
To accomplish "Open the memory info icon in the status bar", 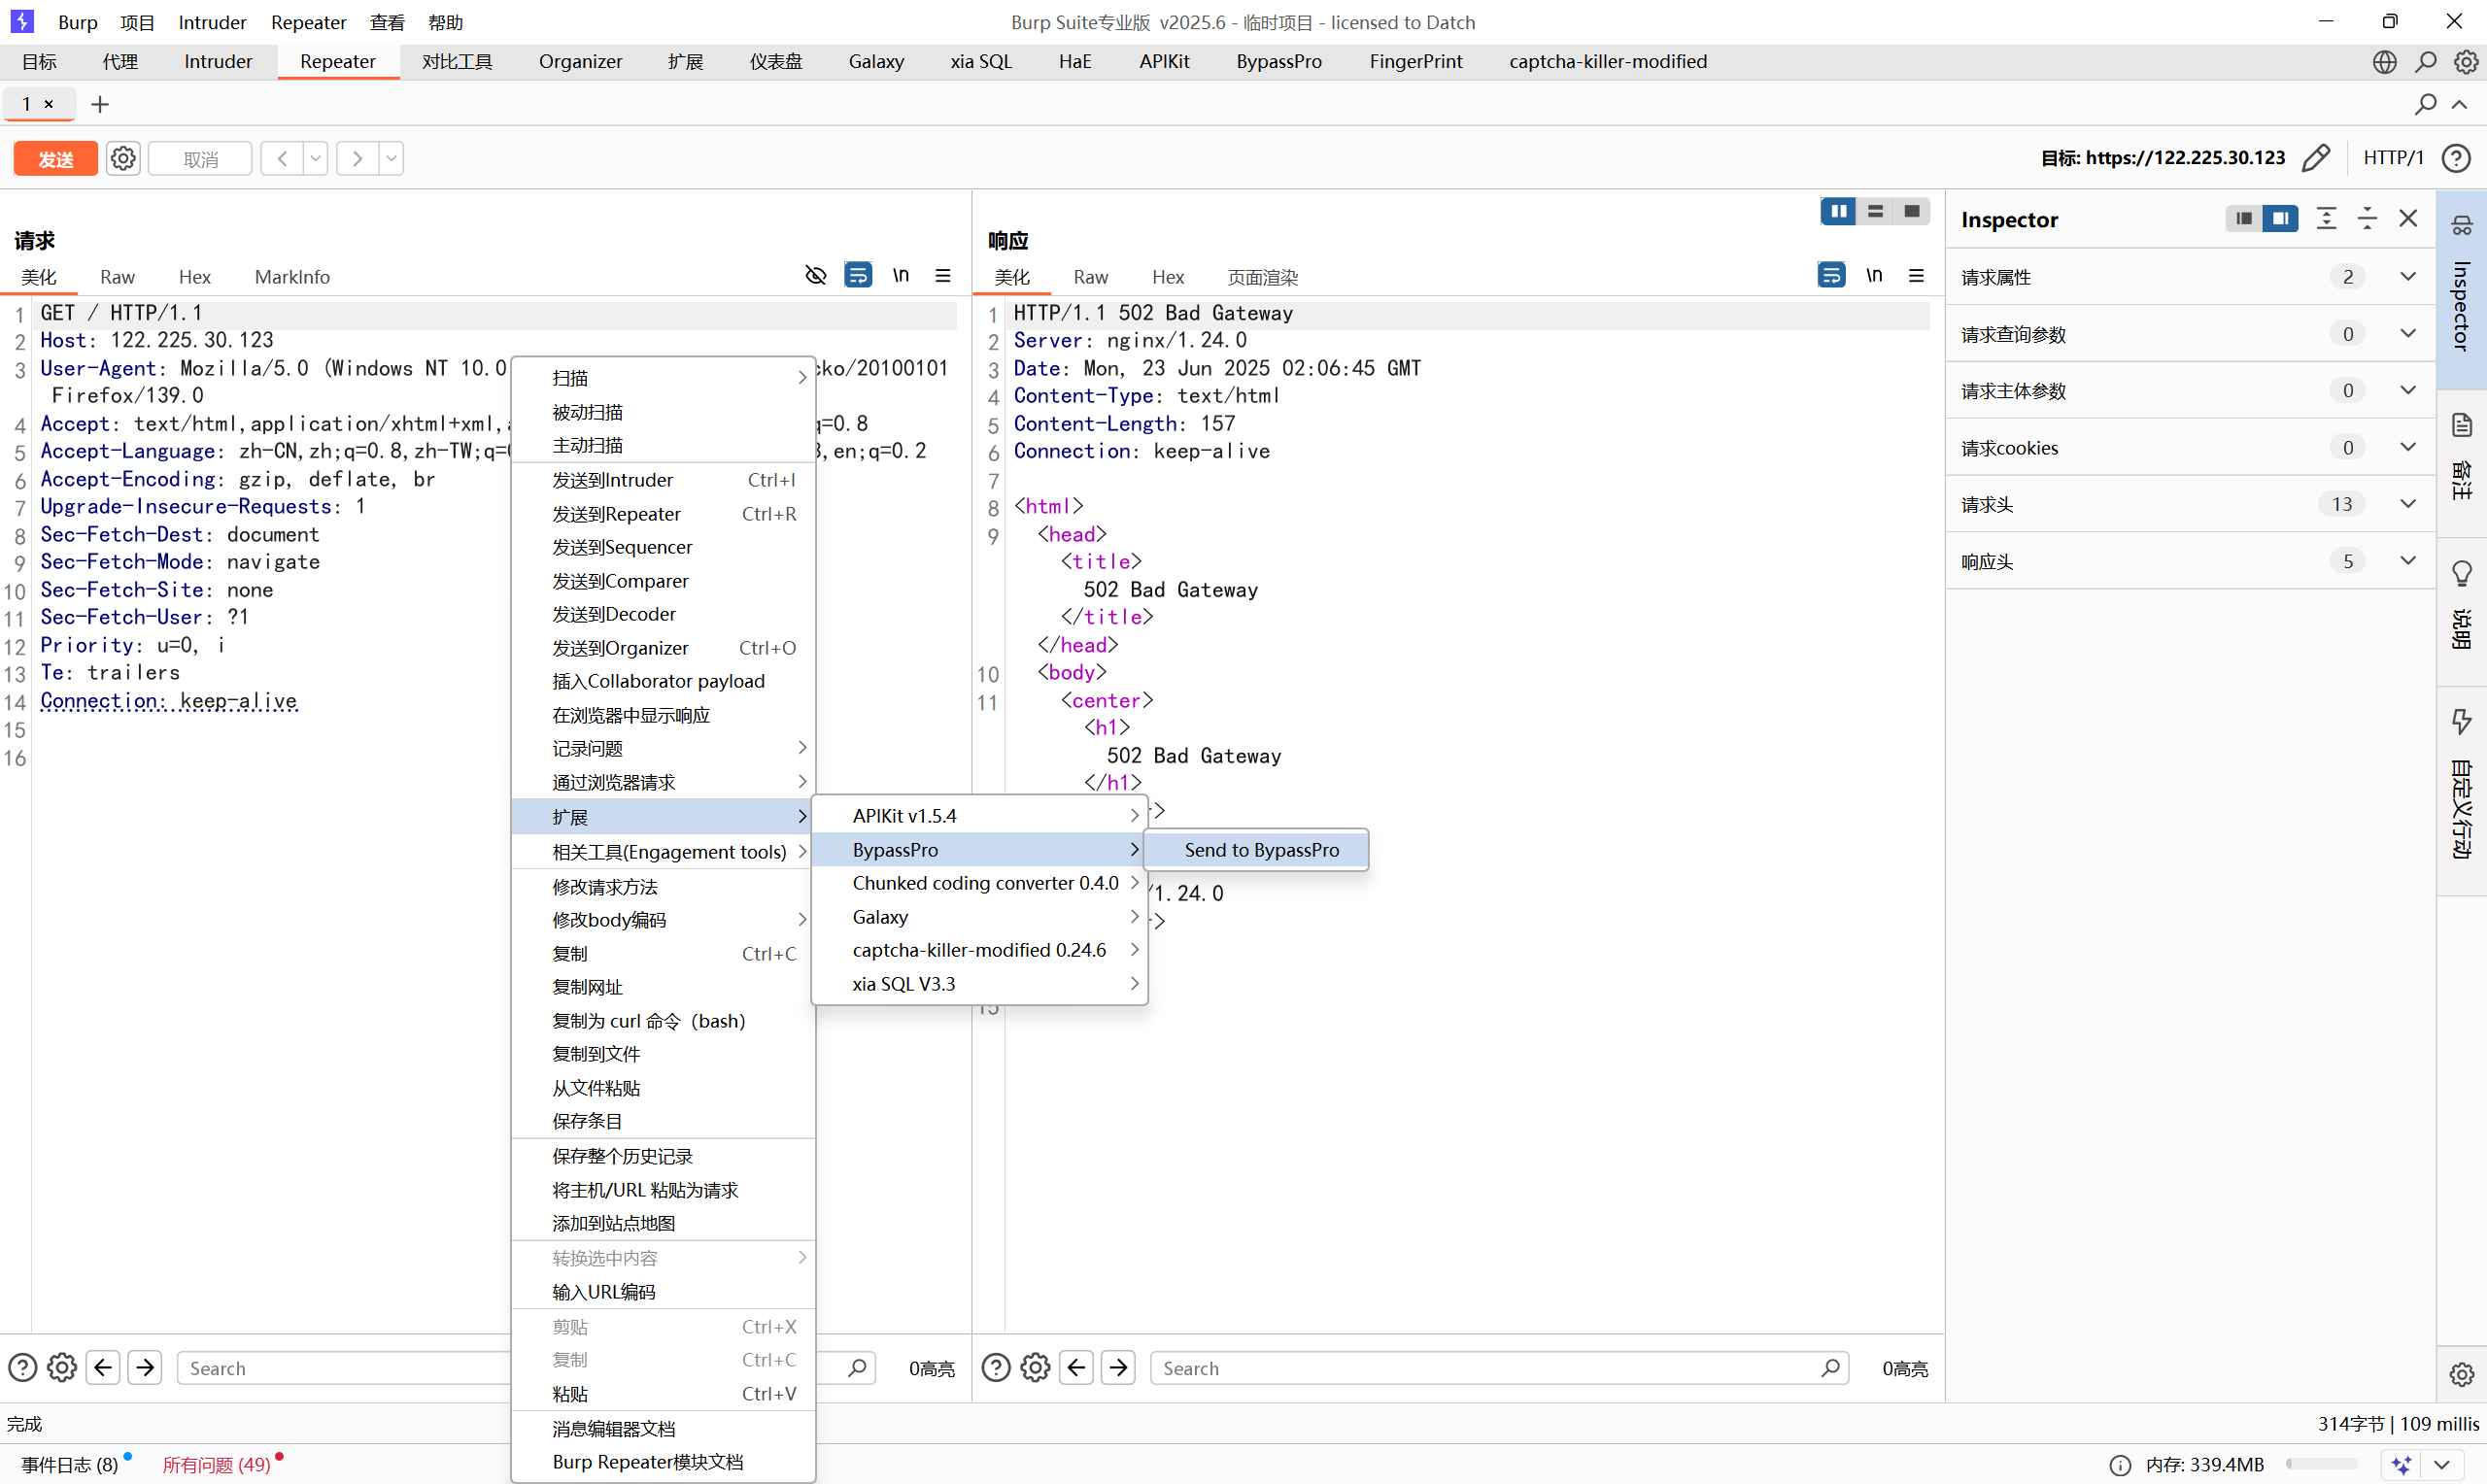I will coord(2119,1465).
